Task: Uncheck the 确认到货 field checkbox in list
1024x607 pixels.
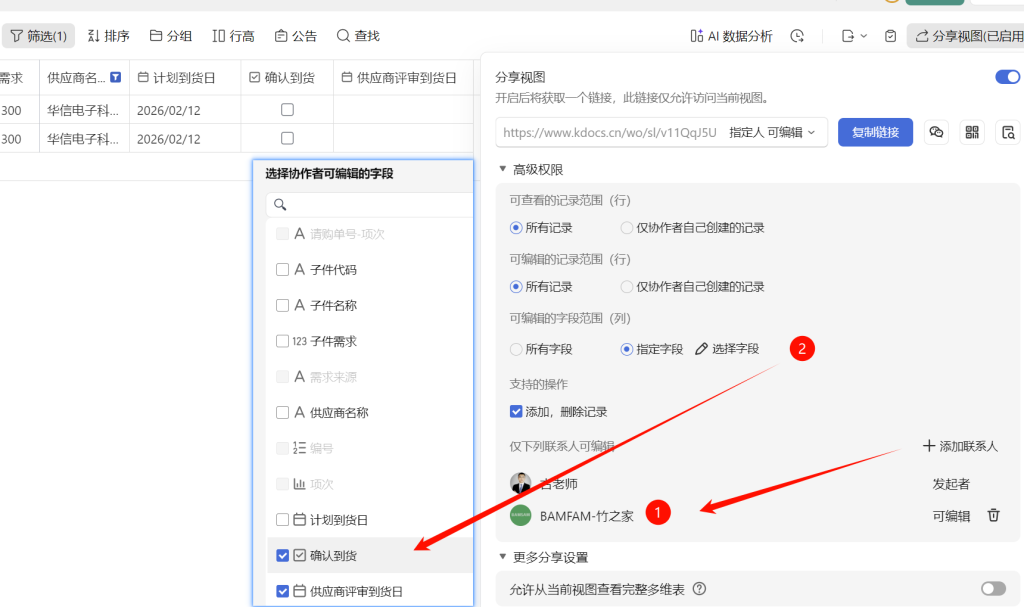Action: point(282,555)
